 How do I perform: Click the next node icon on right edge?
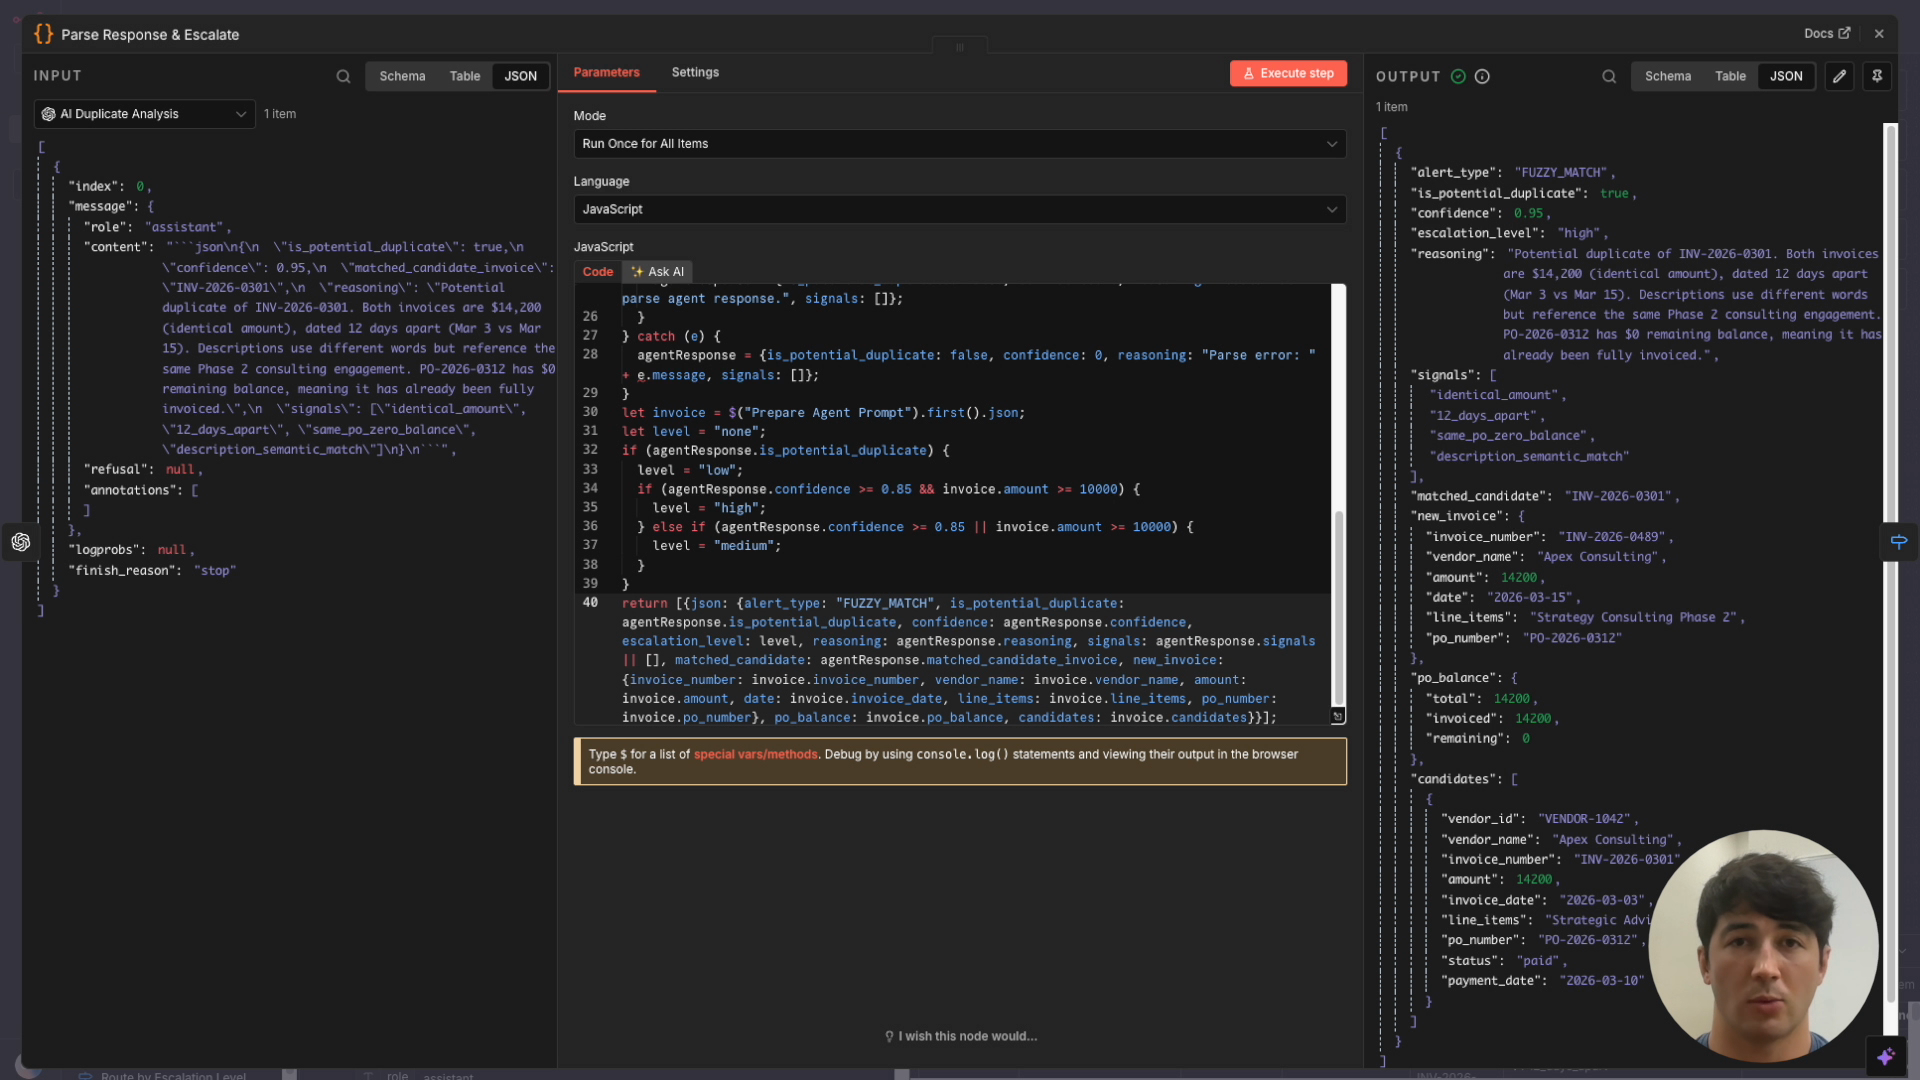point(1898,541)
